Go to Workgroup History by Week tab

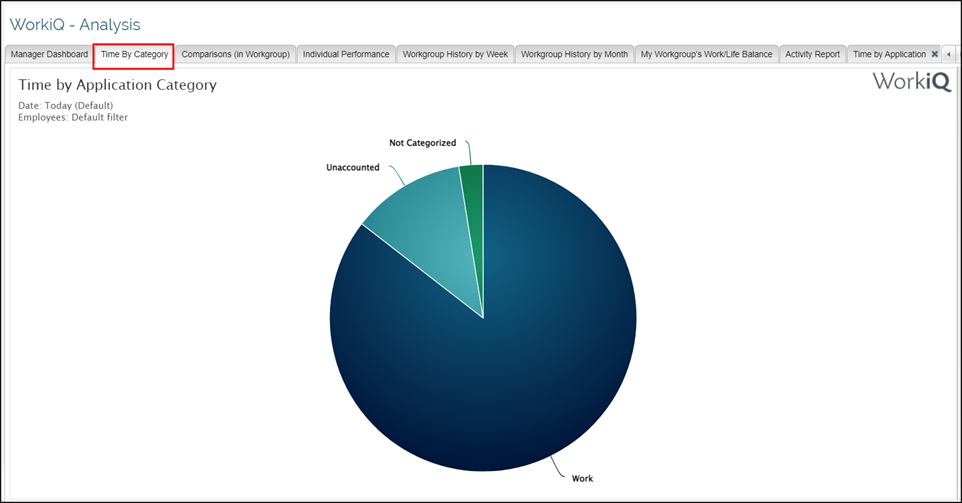point(455,54)
